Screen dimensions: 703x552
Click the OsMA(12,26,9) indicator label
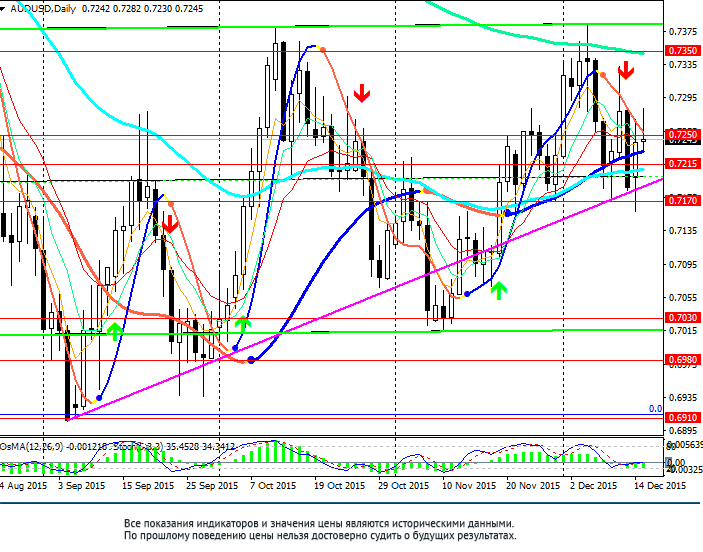pos(31,447)
